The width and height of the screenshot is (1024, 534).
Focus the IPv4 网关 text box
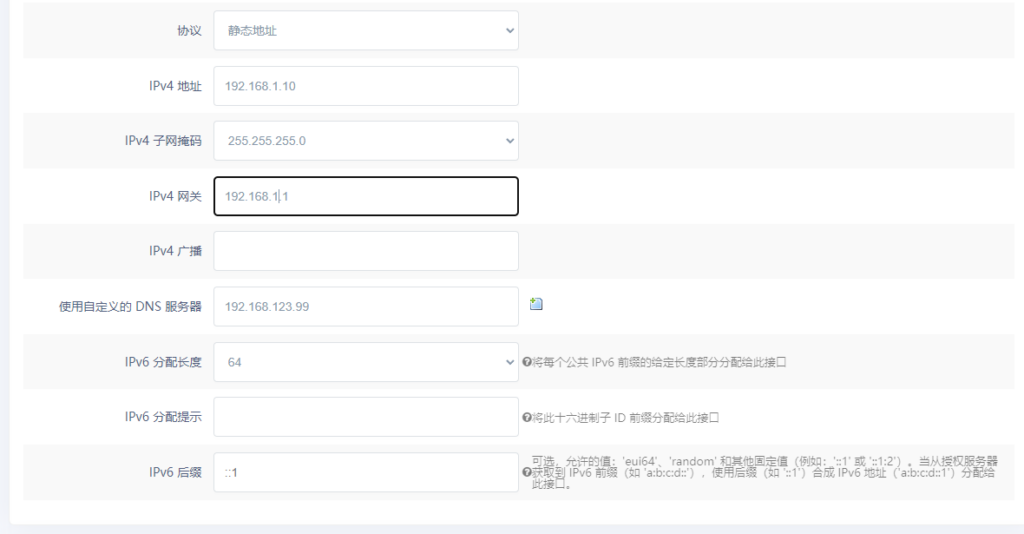tap(366, 196)
